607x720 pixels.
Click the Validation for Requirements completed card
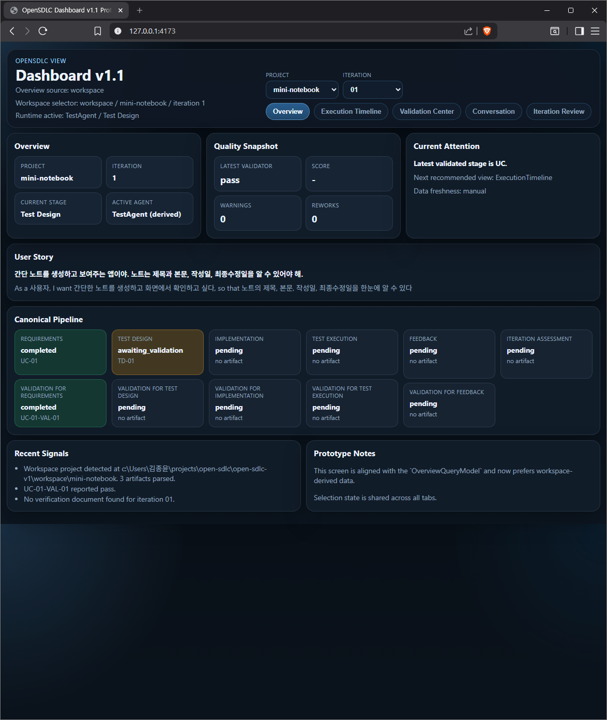pos(61,403)
